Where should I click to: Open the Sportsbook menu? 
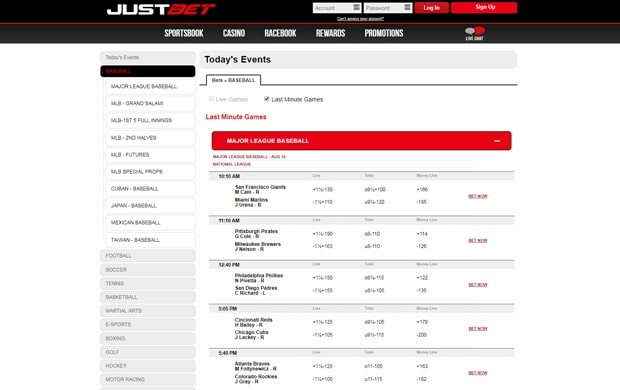point(184,33)
